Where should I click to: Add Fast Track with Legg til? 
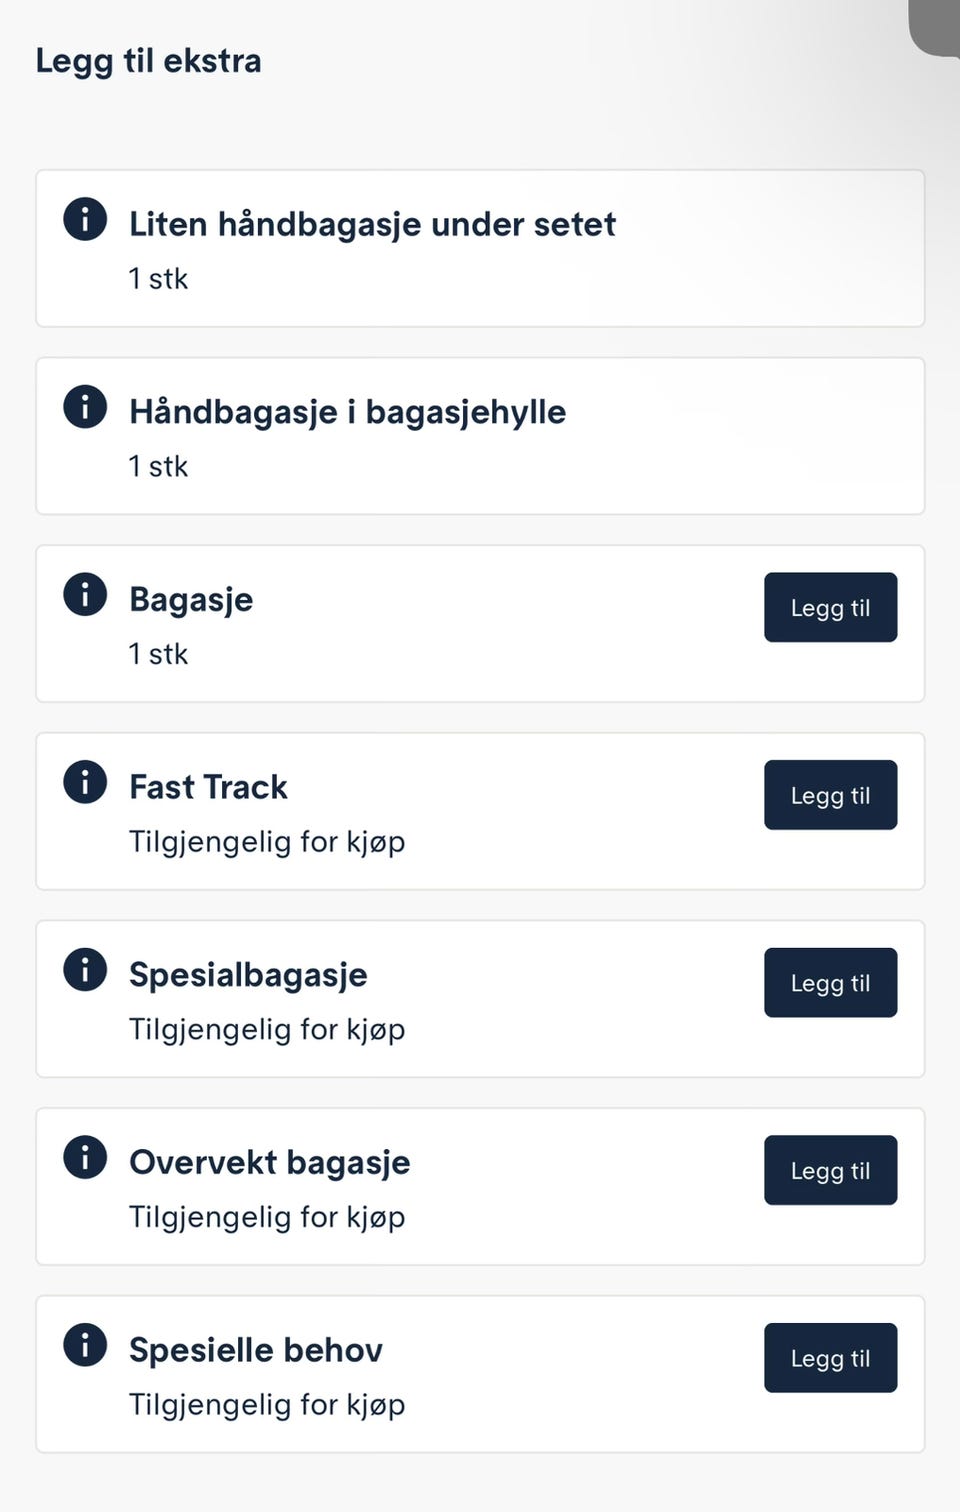tap(830, 795)
